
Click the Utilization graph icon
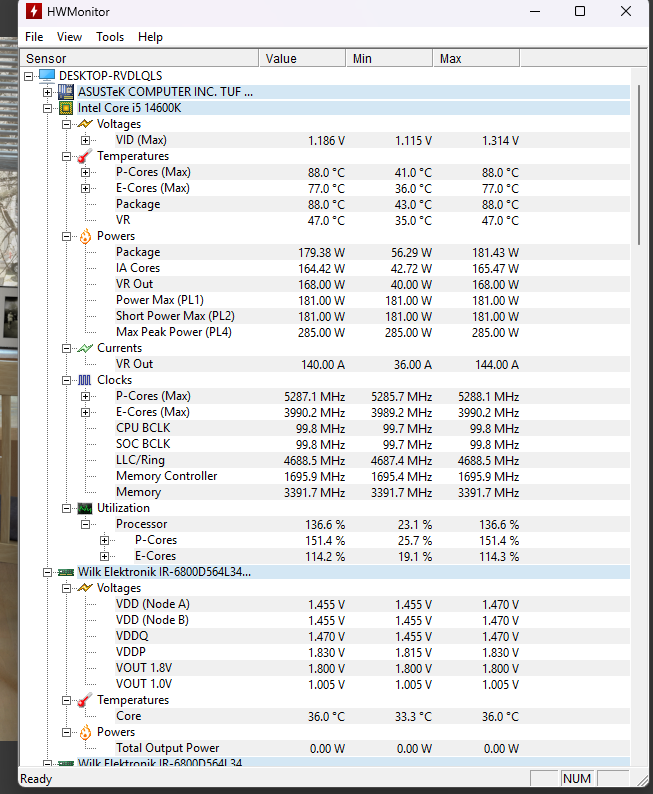point(85,508)
